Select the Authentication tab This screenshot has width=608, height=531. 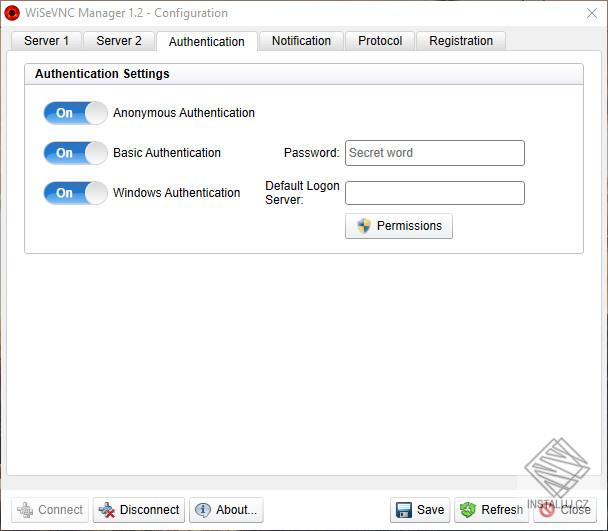pyautogui.click(x=207, y=41)
